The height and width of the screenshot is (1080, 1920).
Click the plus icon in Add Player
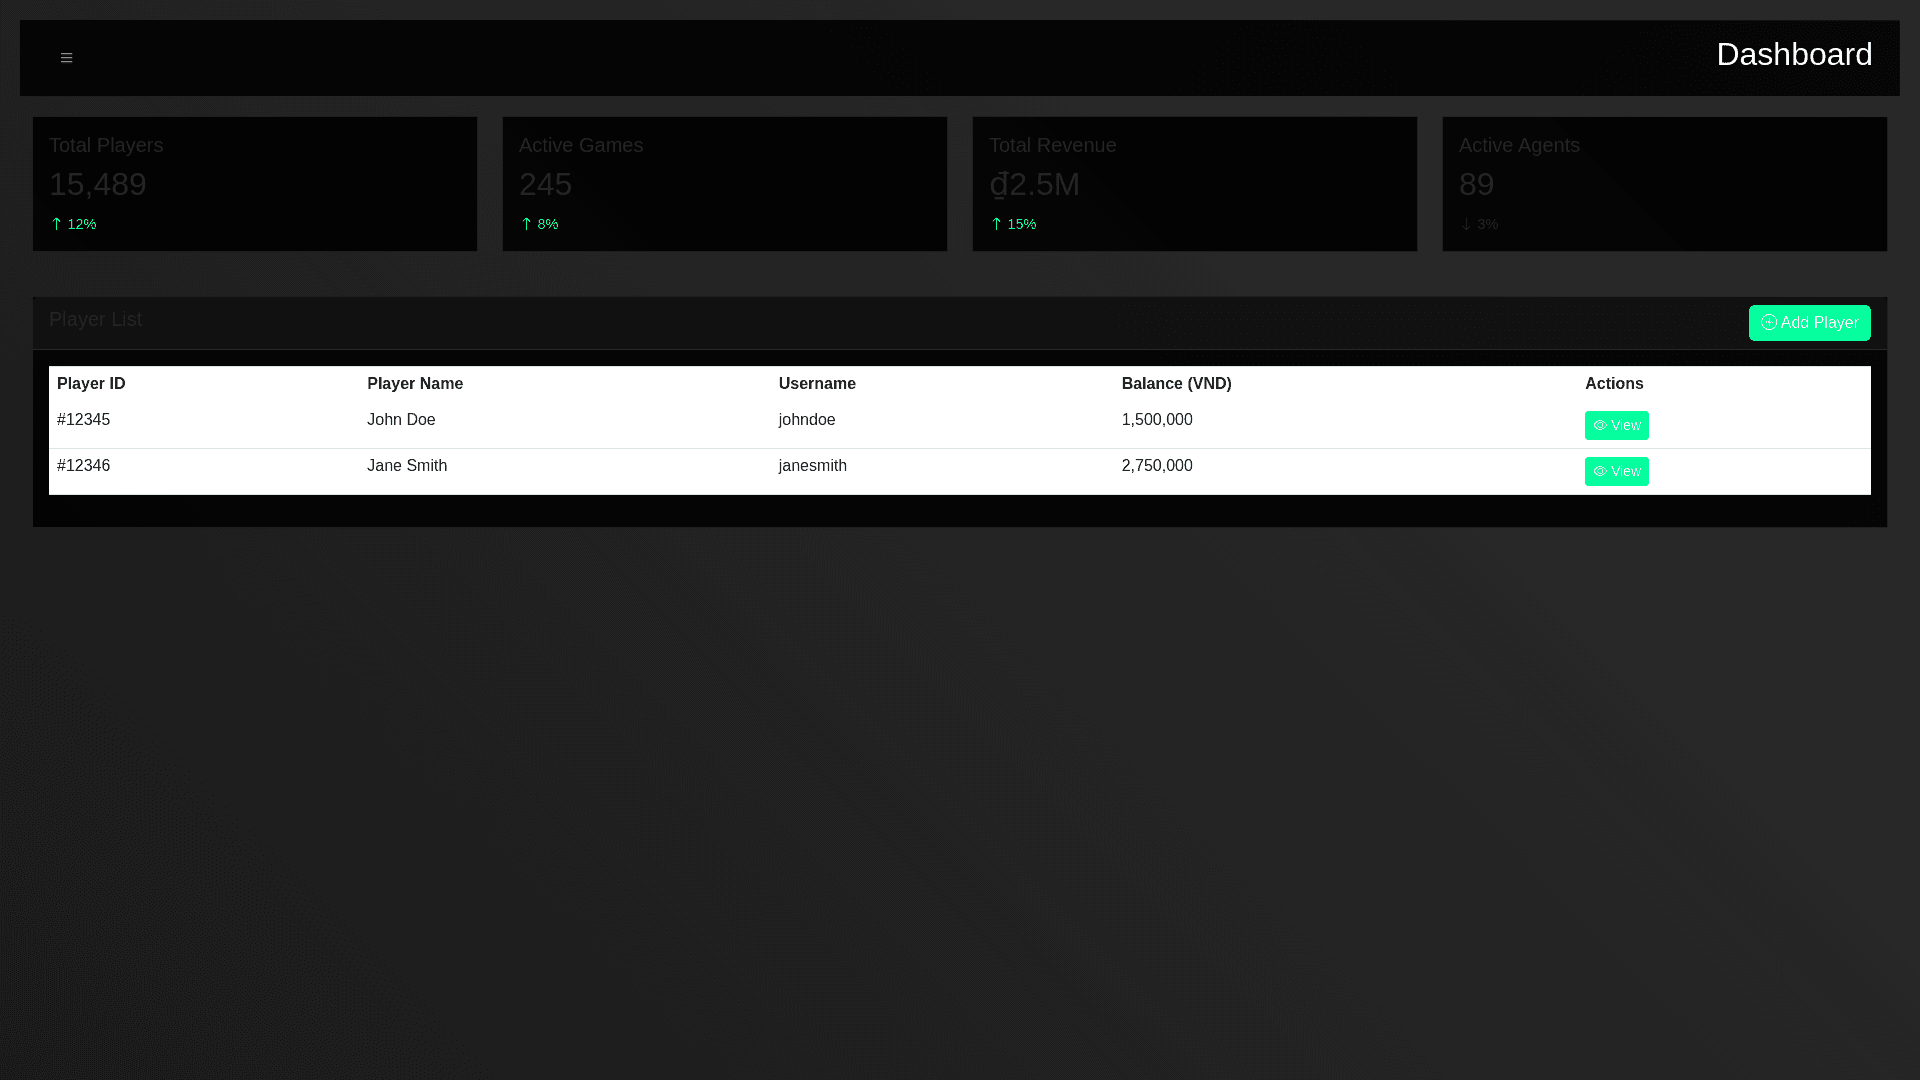pyautogui.click(x=1769, y=322)
